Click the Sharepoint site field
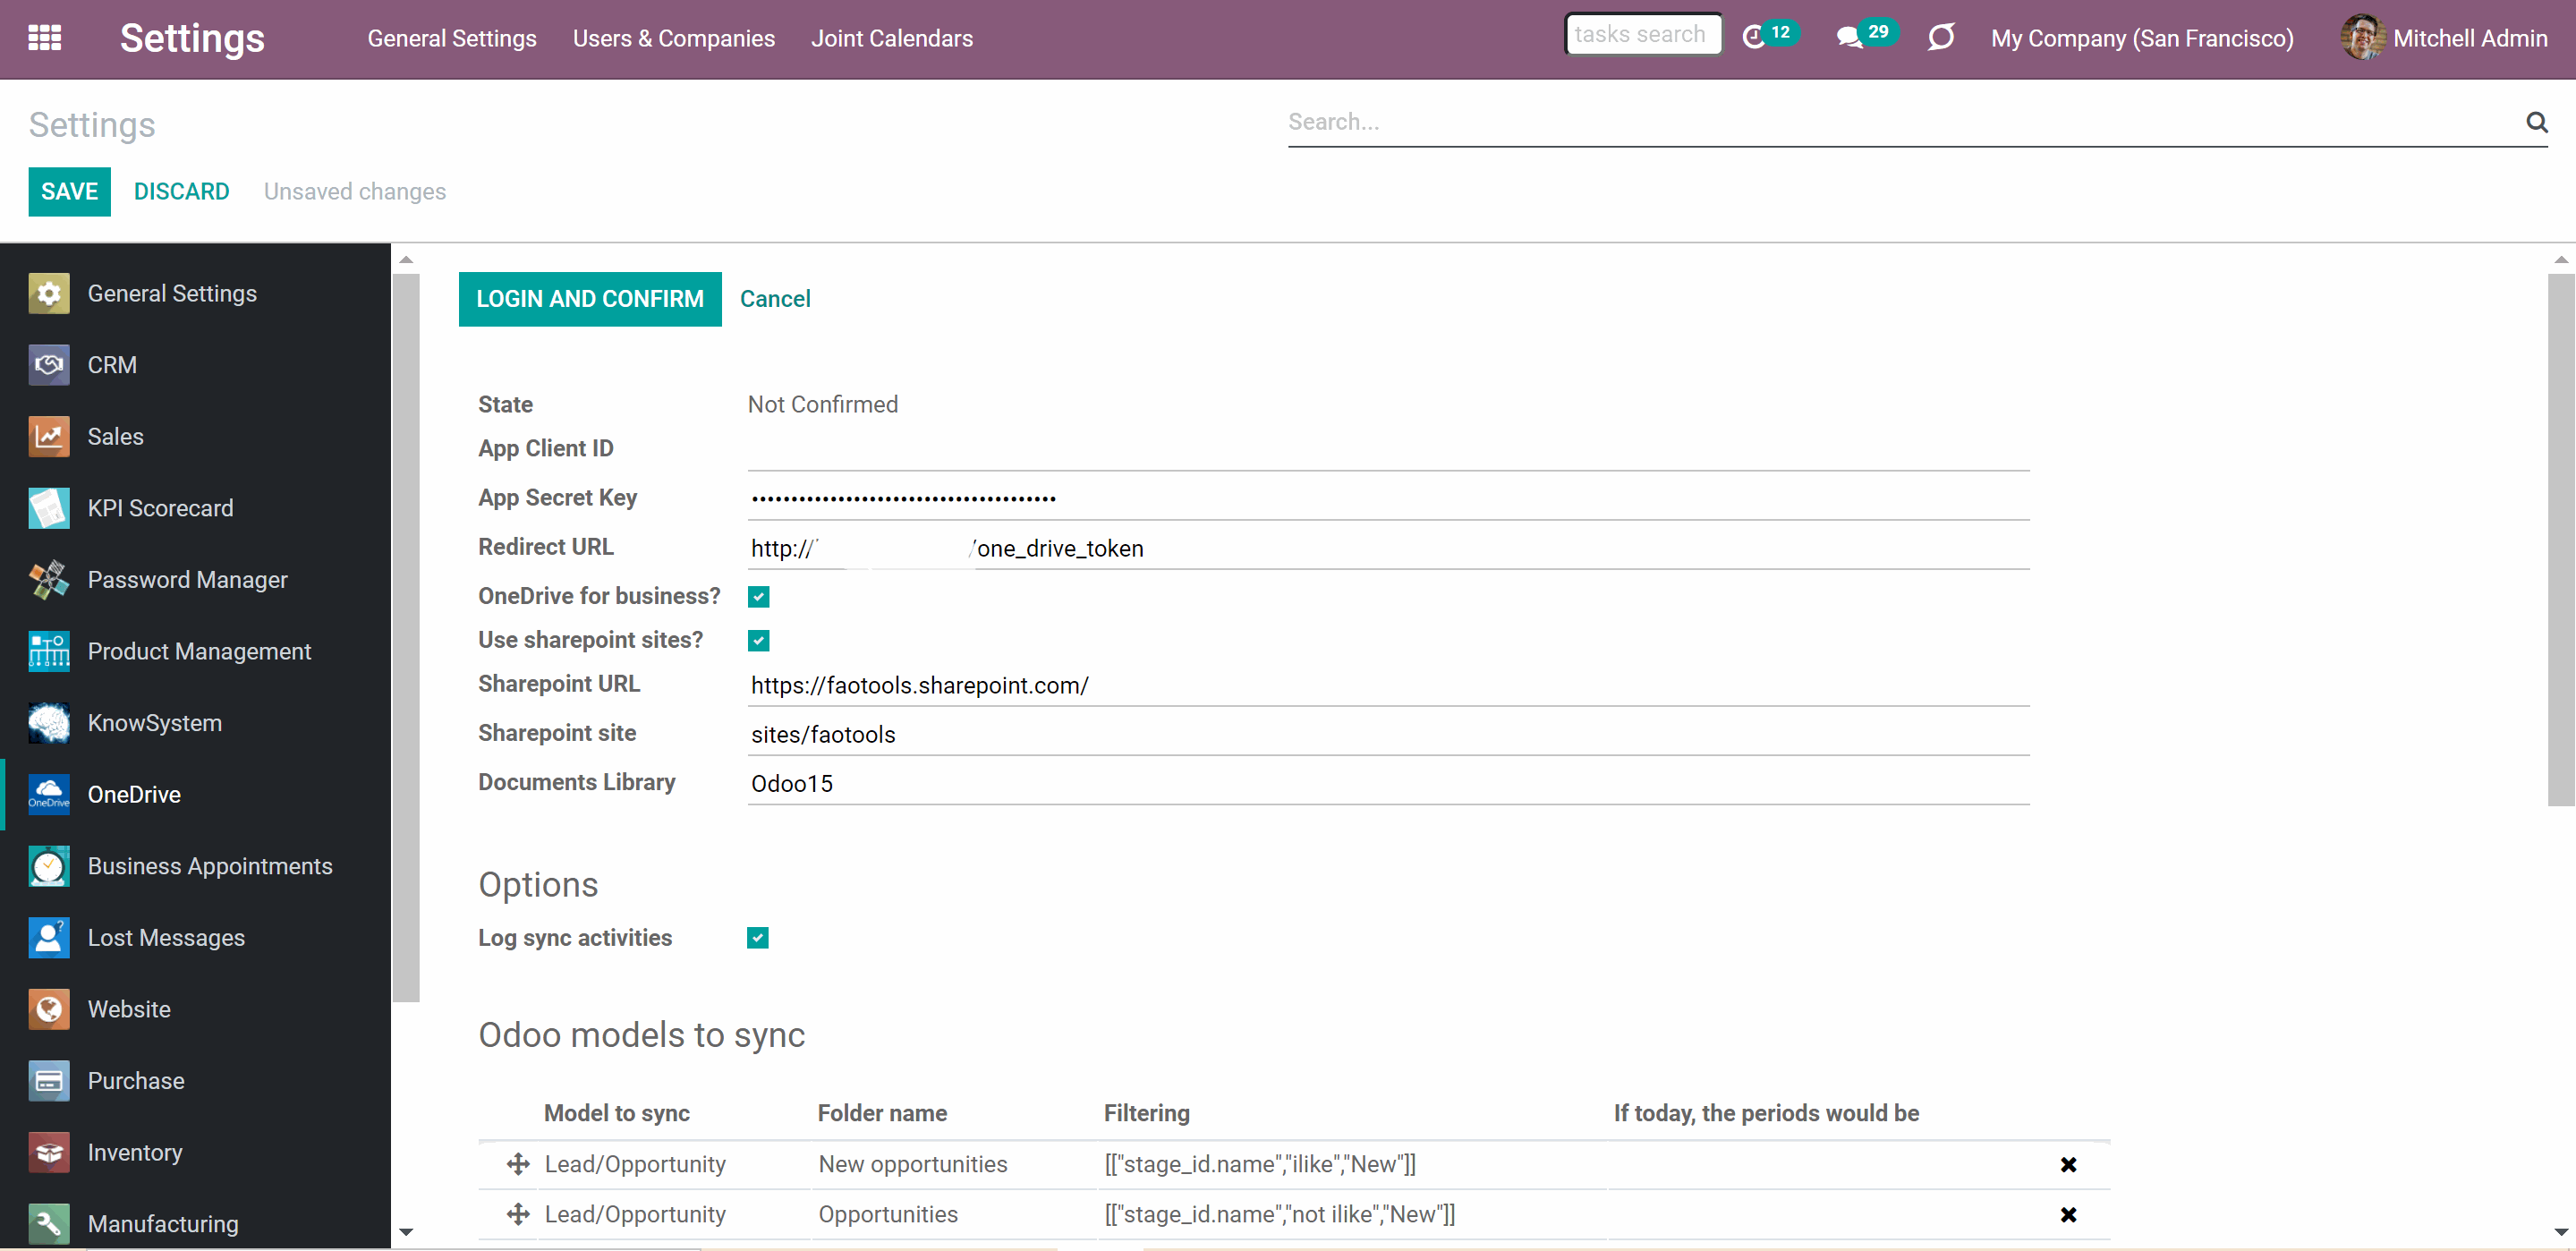 [x=1388, y=734]
